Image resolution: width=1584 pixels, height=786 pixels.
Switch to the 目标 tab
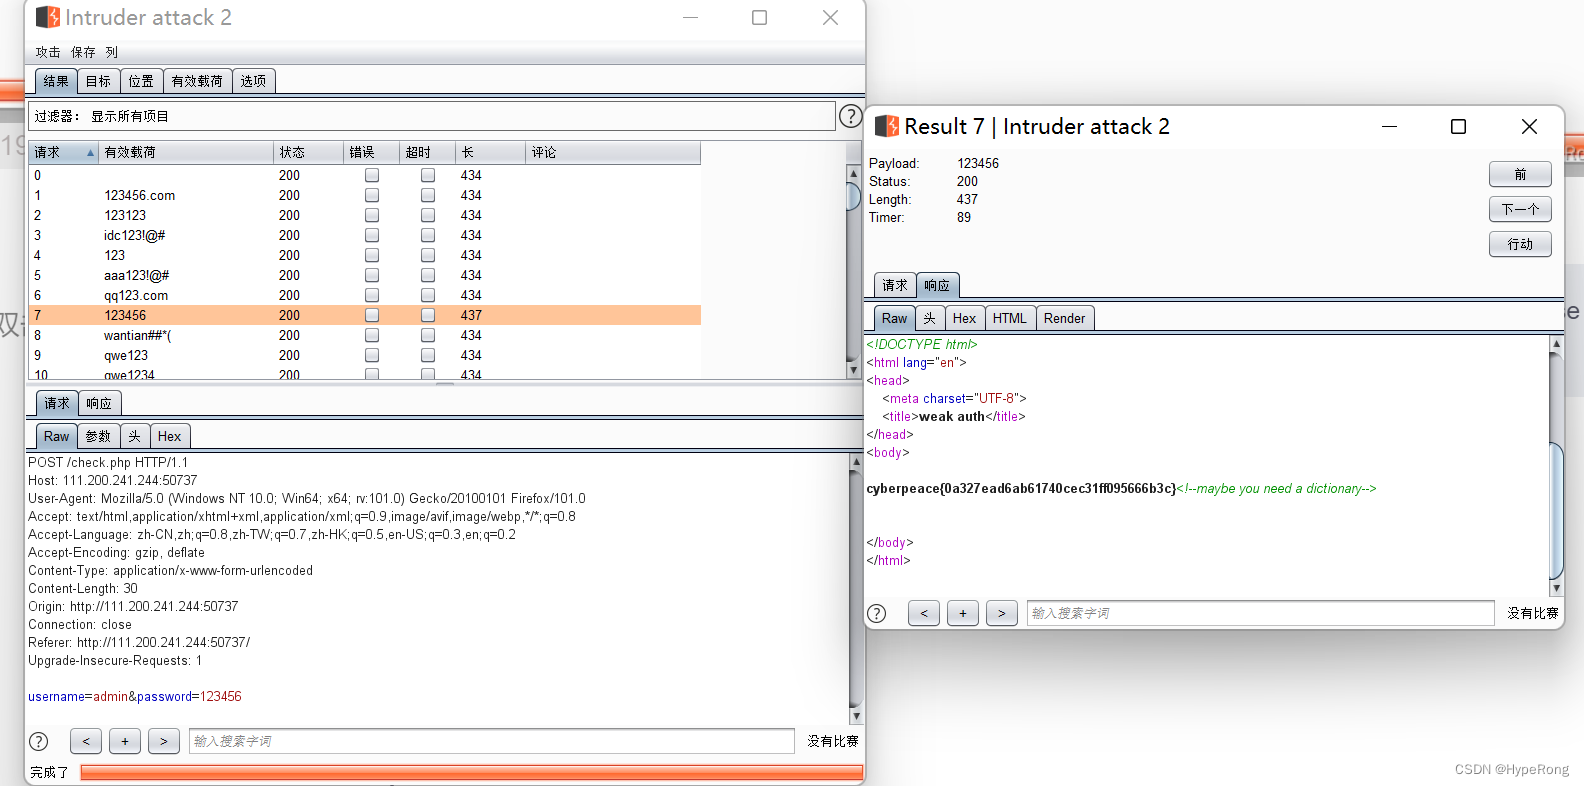tap(98, 81)
